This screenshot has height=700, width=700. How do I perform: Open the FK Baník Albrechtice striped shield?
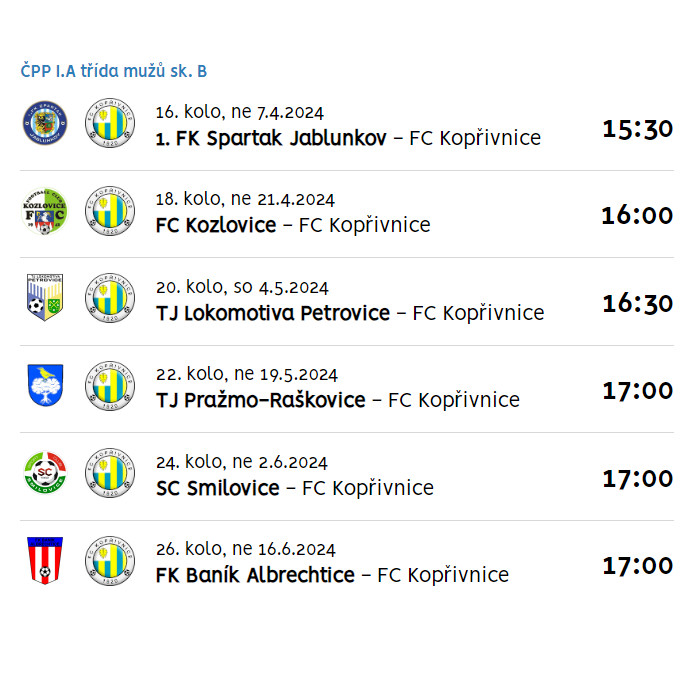coord(45,560)
